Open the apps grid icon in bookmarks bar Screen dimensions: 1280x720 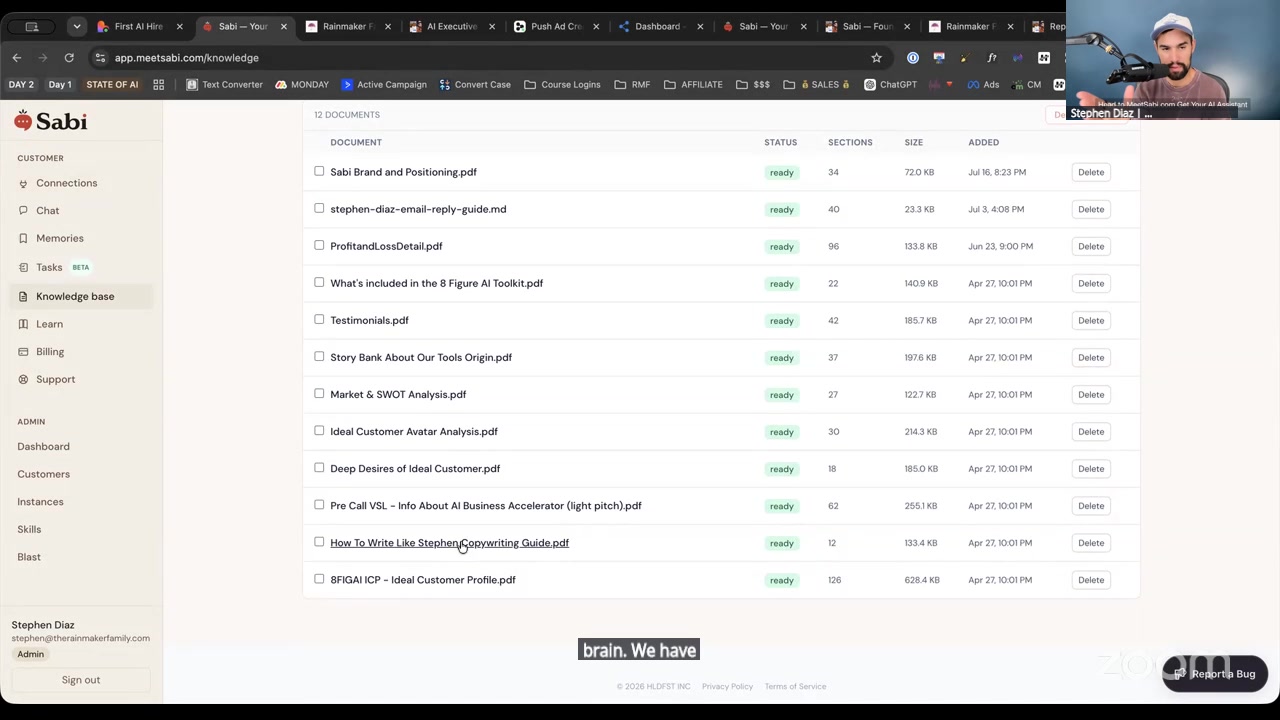(x=159, y=85)
